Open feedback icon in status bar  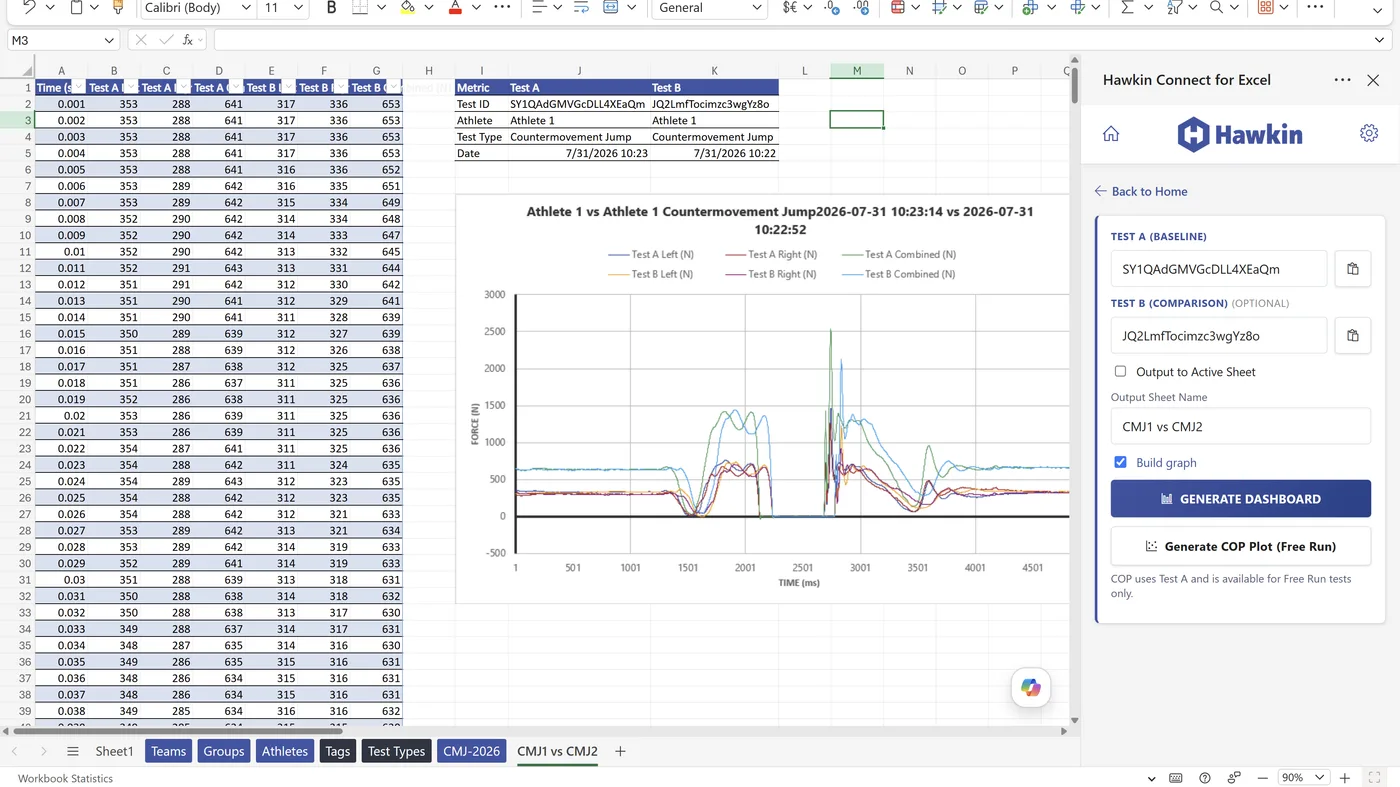(x=1235, y=778)
